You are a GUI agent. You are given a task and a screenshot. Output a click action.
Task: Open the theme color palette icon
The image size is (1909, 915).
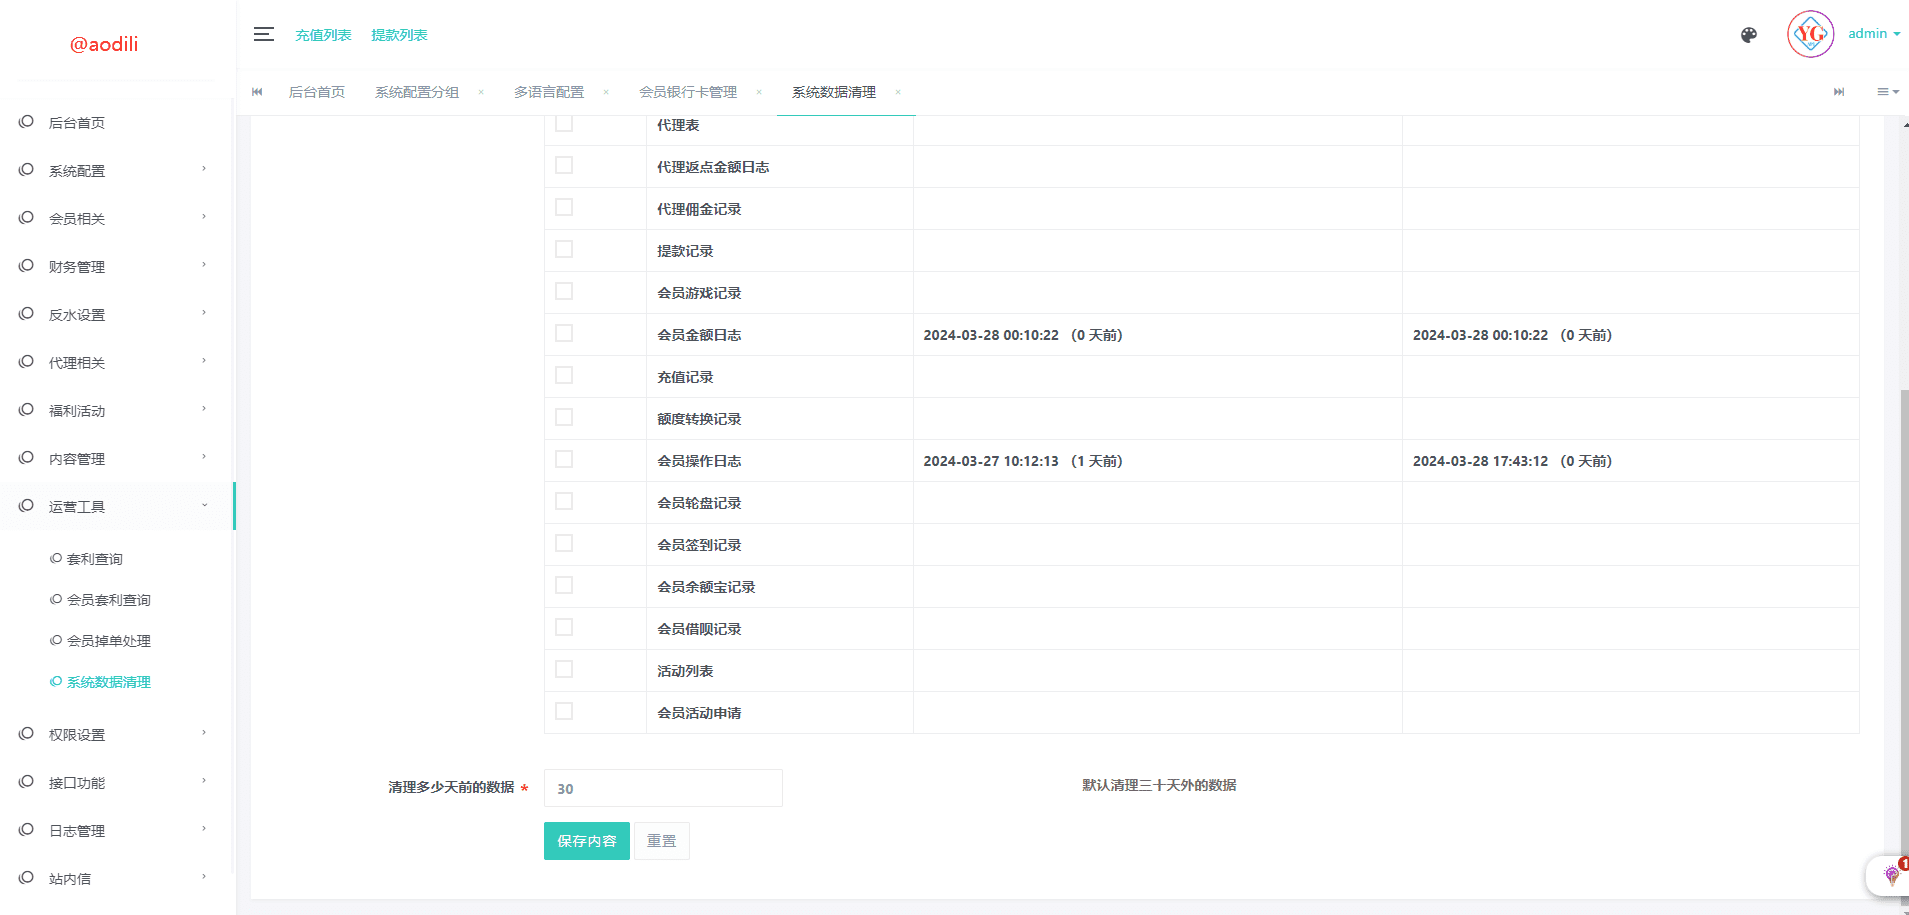tap(1748, 35)
